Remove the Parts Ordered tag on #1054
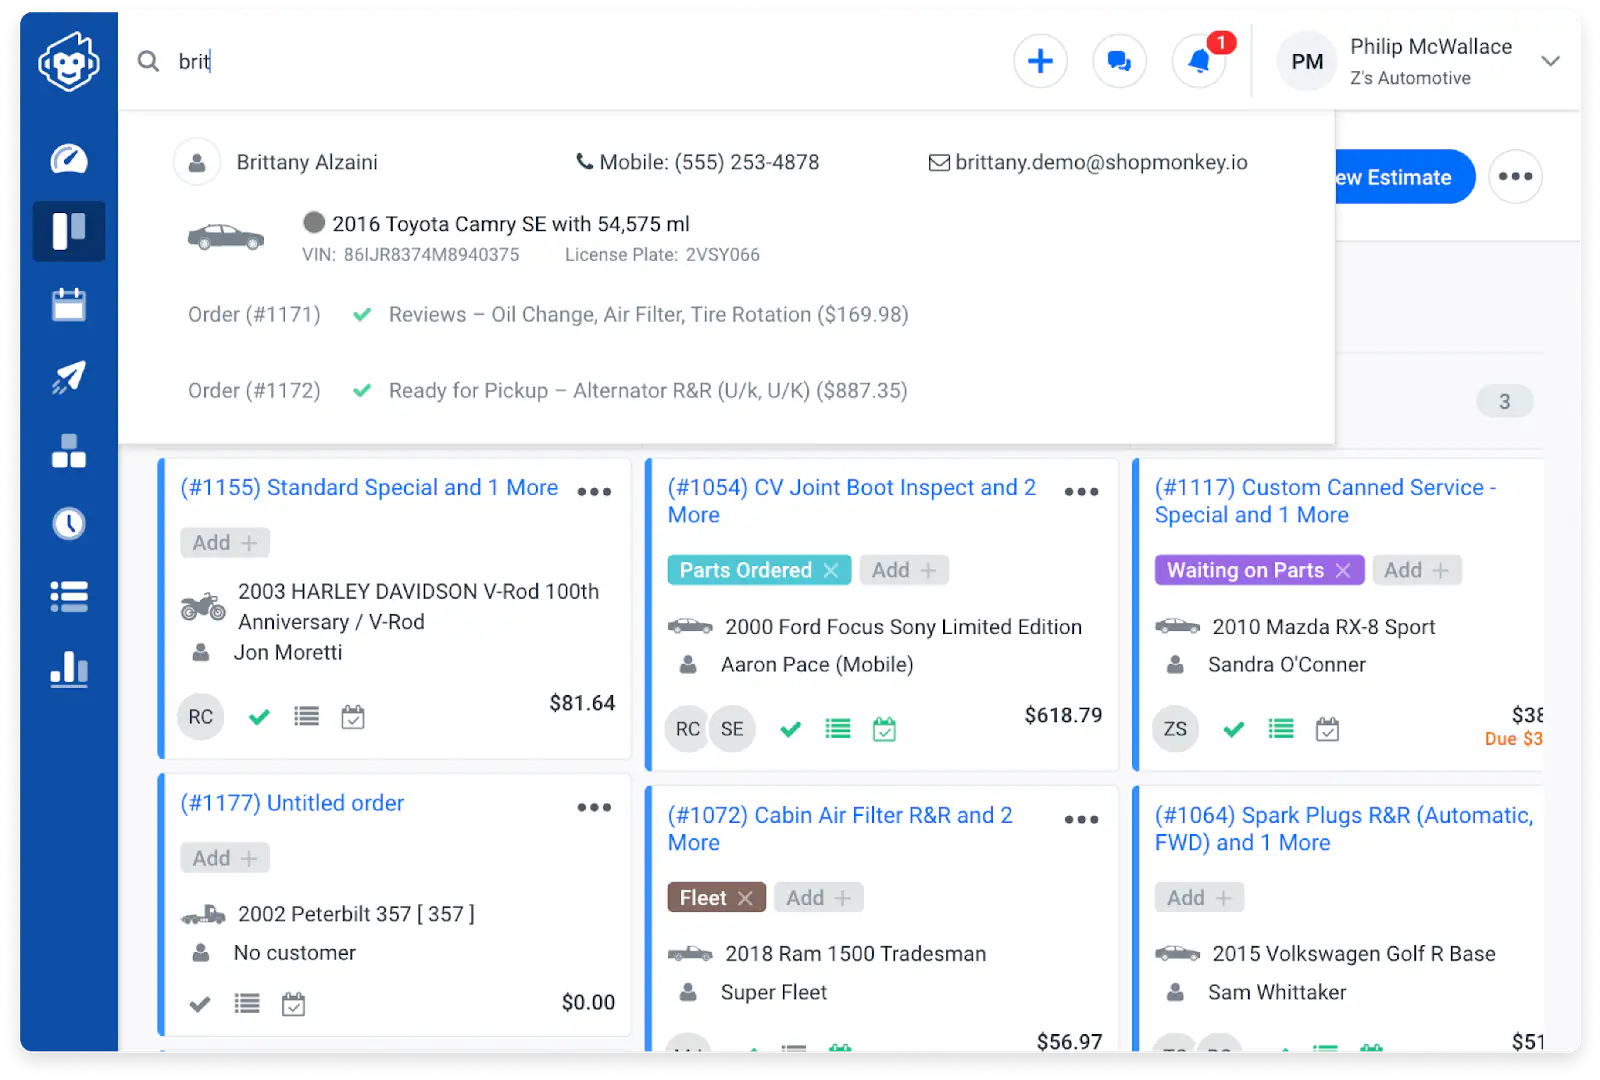Image resolution: width=1600 pixels, height=1080 pixels. pyautogui.click(x=831, y=570)
